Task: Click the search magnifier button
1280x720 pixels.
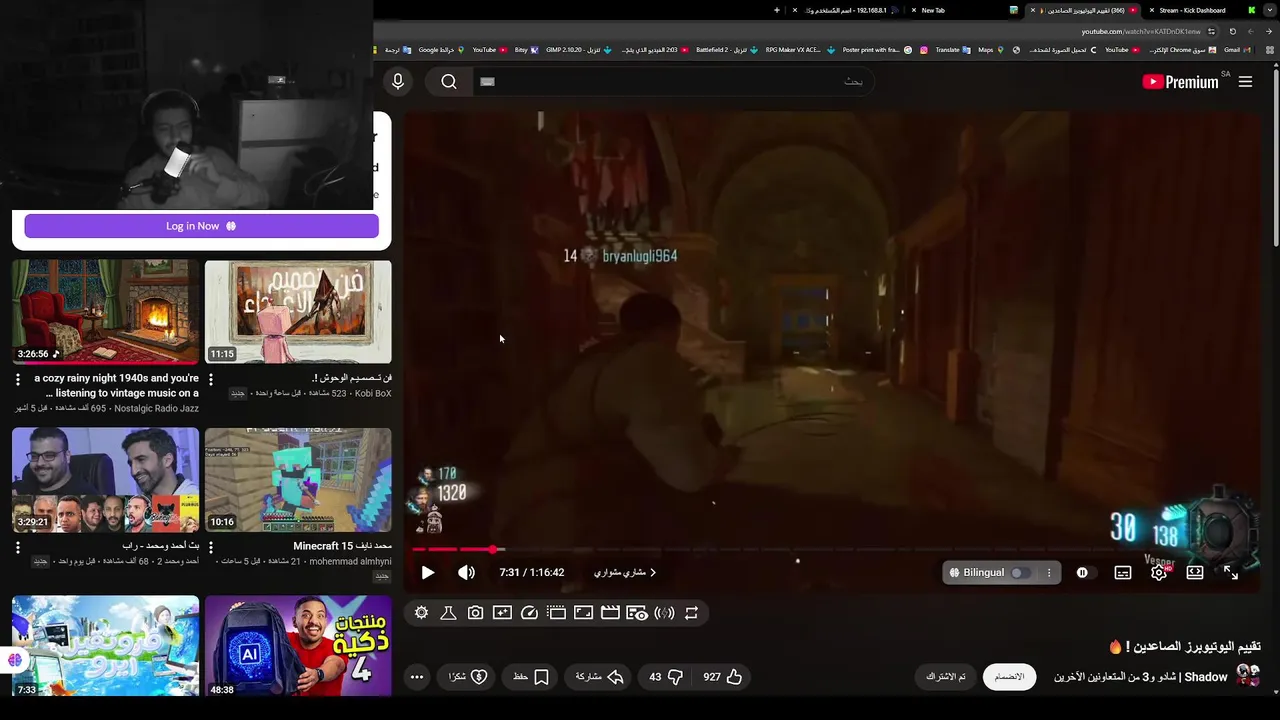Action: coord(449,82)
